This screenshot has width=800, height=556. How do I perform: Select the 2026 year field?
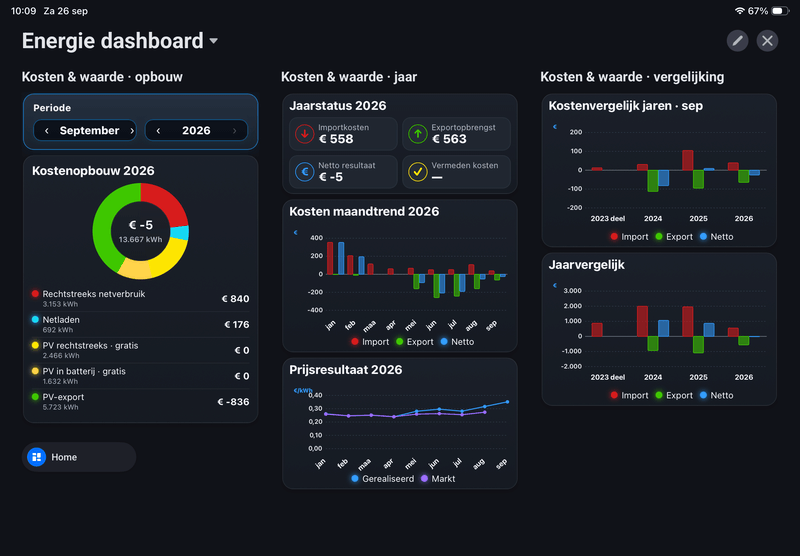(196, 130)
